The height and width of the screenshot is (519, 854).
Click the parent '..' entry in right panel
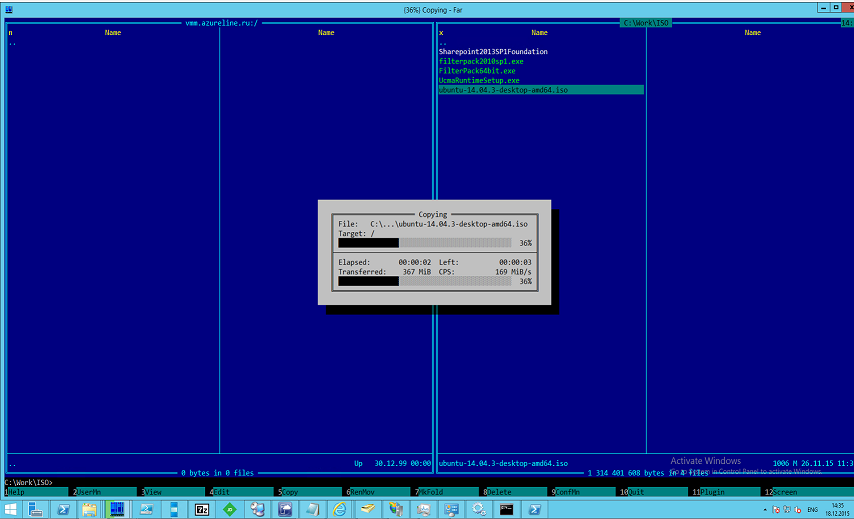tap(443, 42)
